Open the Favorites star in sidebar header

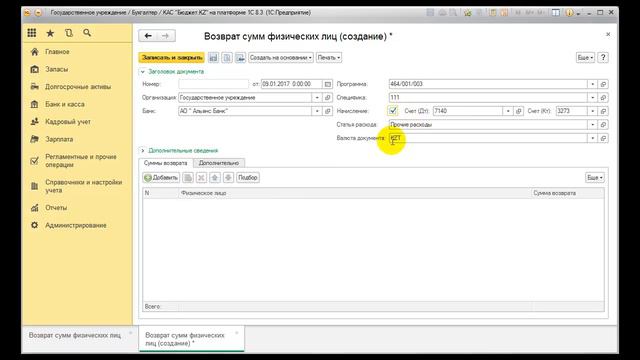point(50,33)
